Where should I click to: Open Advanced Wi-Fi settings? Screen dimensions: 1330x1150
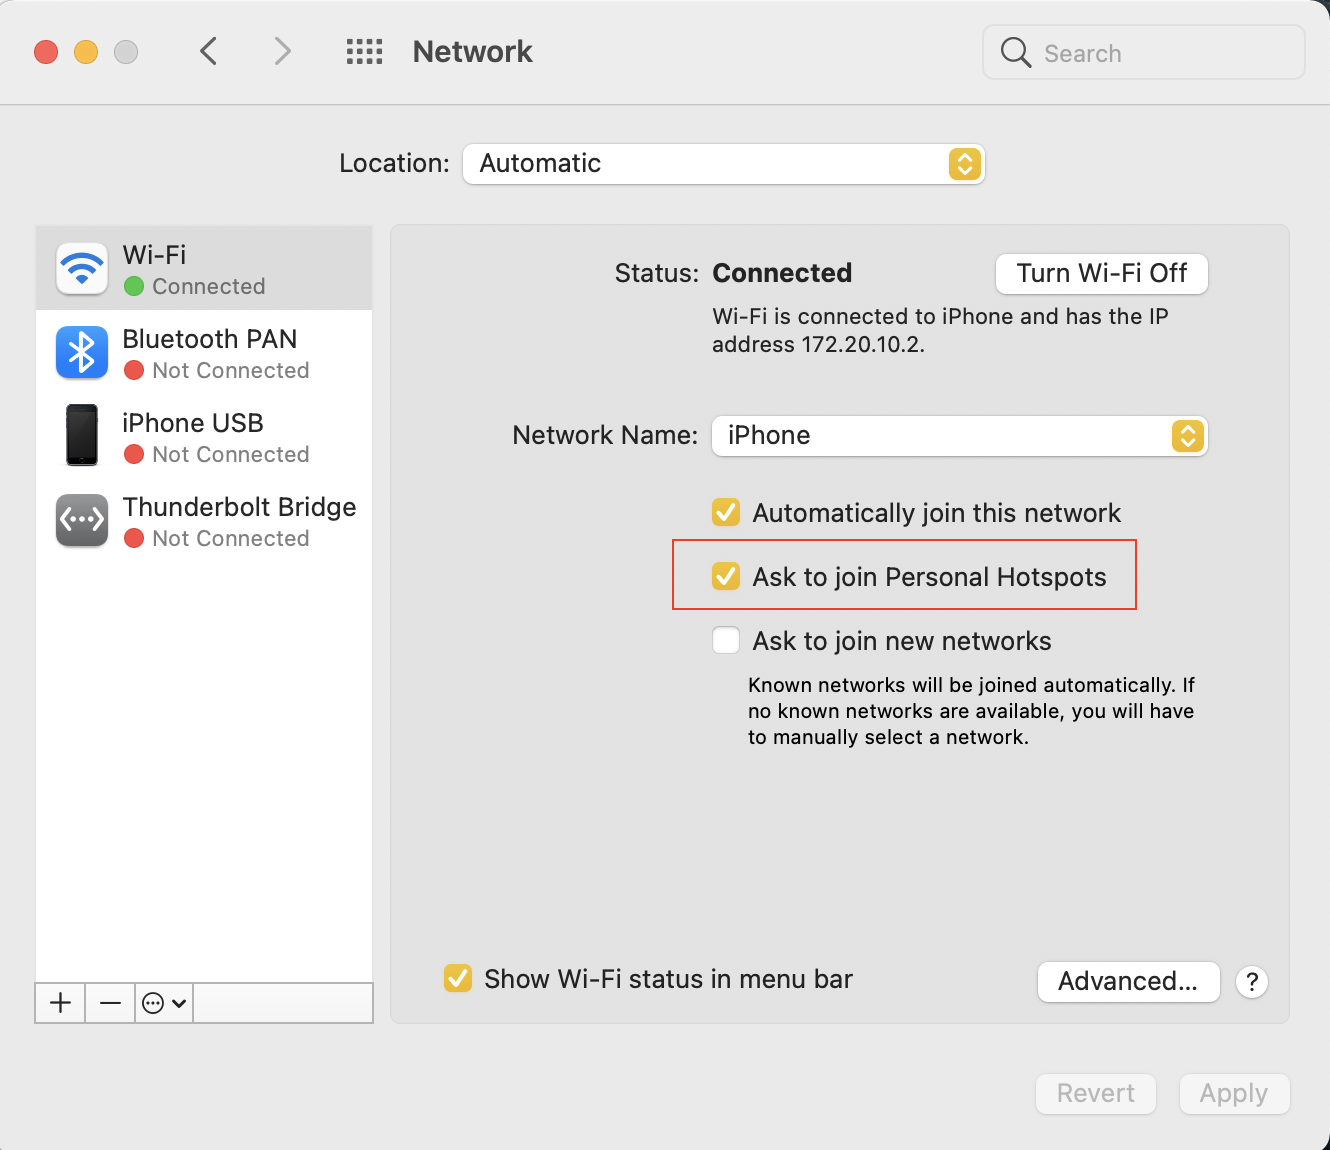tap(1128, 982)
